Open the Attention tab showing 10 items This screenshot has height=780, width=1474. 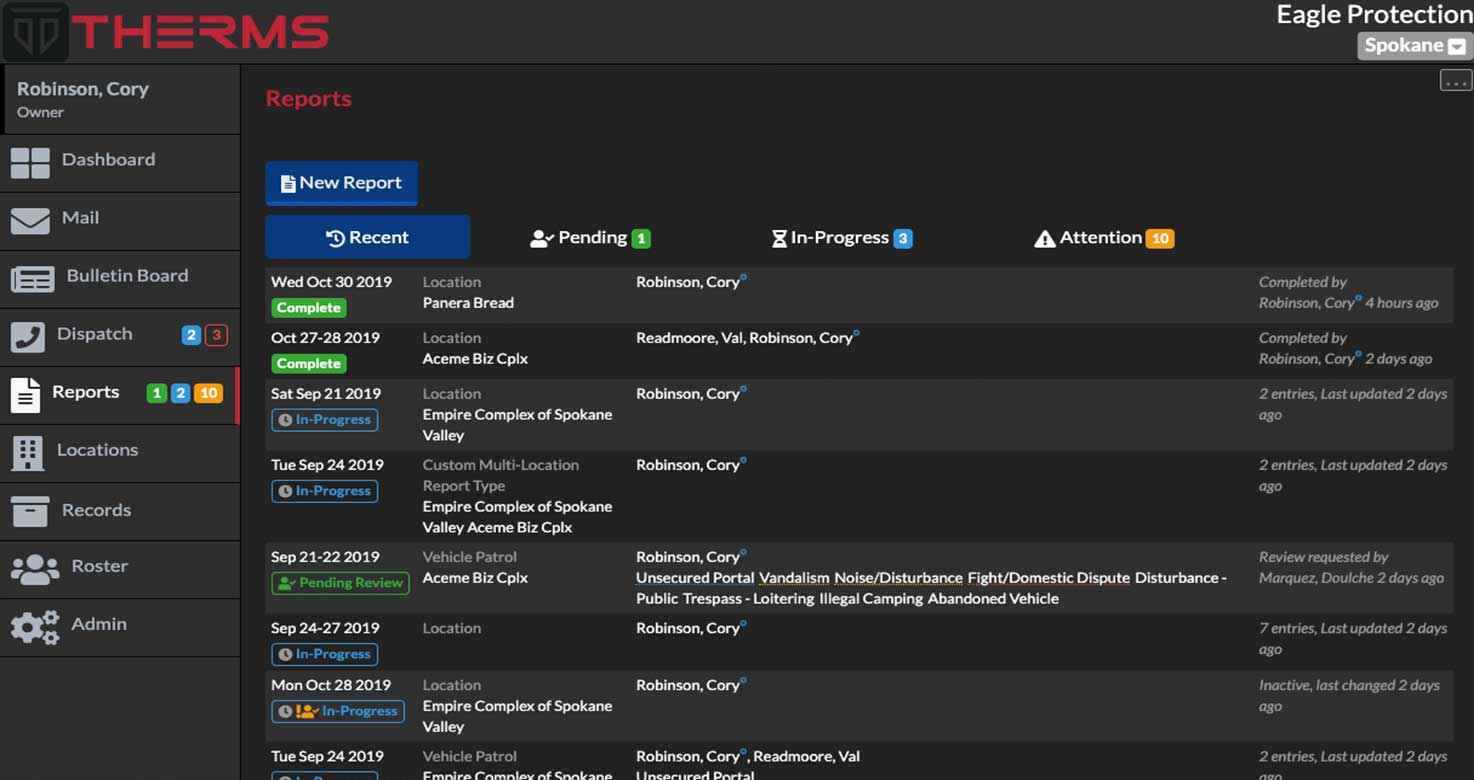(x=1102, y=237)
